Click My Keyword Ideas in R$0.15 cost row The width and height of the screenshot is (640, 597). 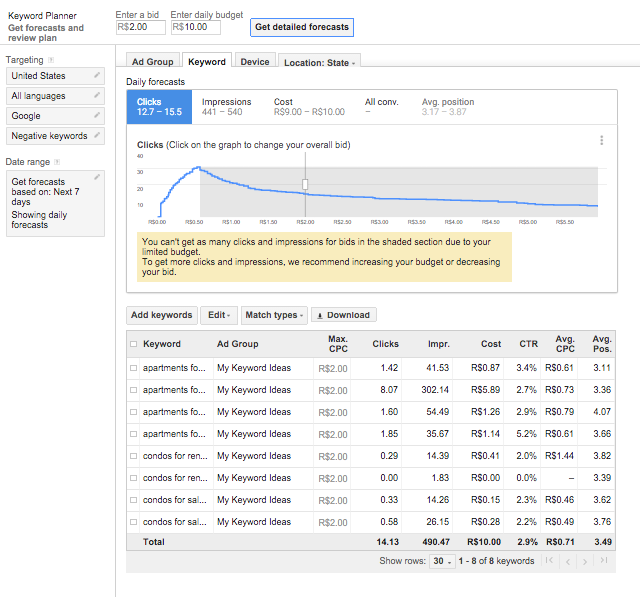click(x=254, y=500)
